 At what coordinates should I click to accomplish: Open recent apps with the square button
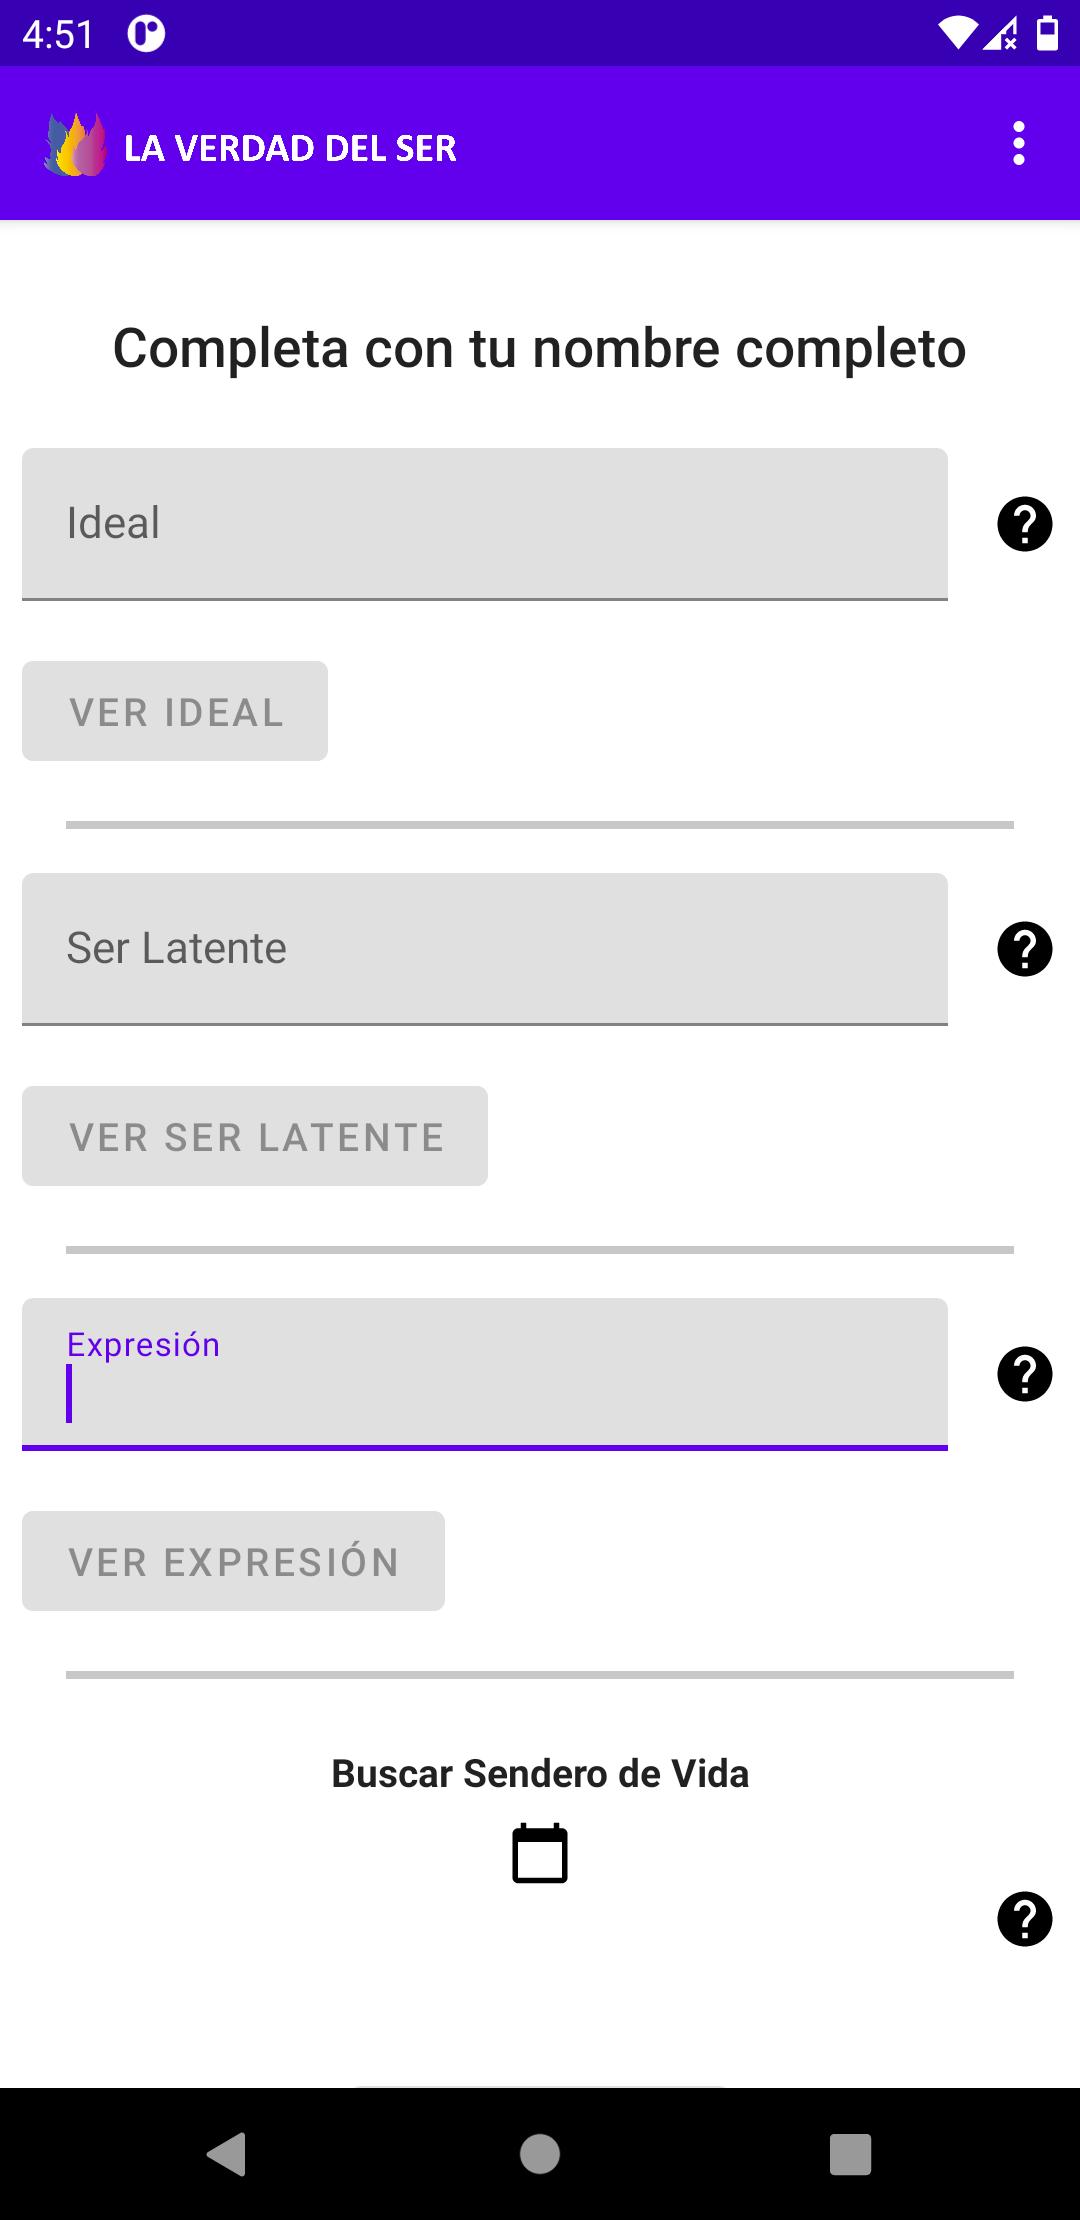851,2153
